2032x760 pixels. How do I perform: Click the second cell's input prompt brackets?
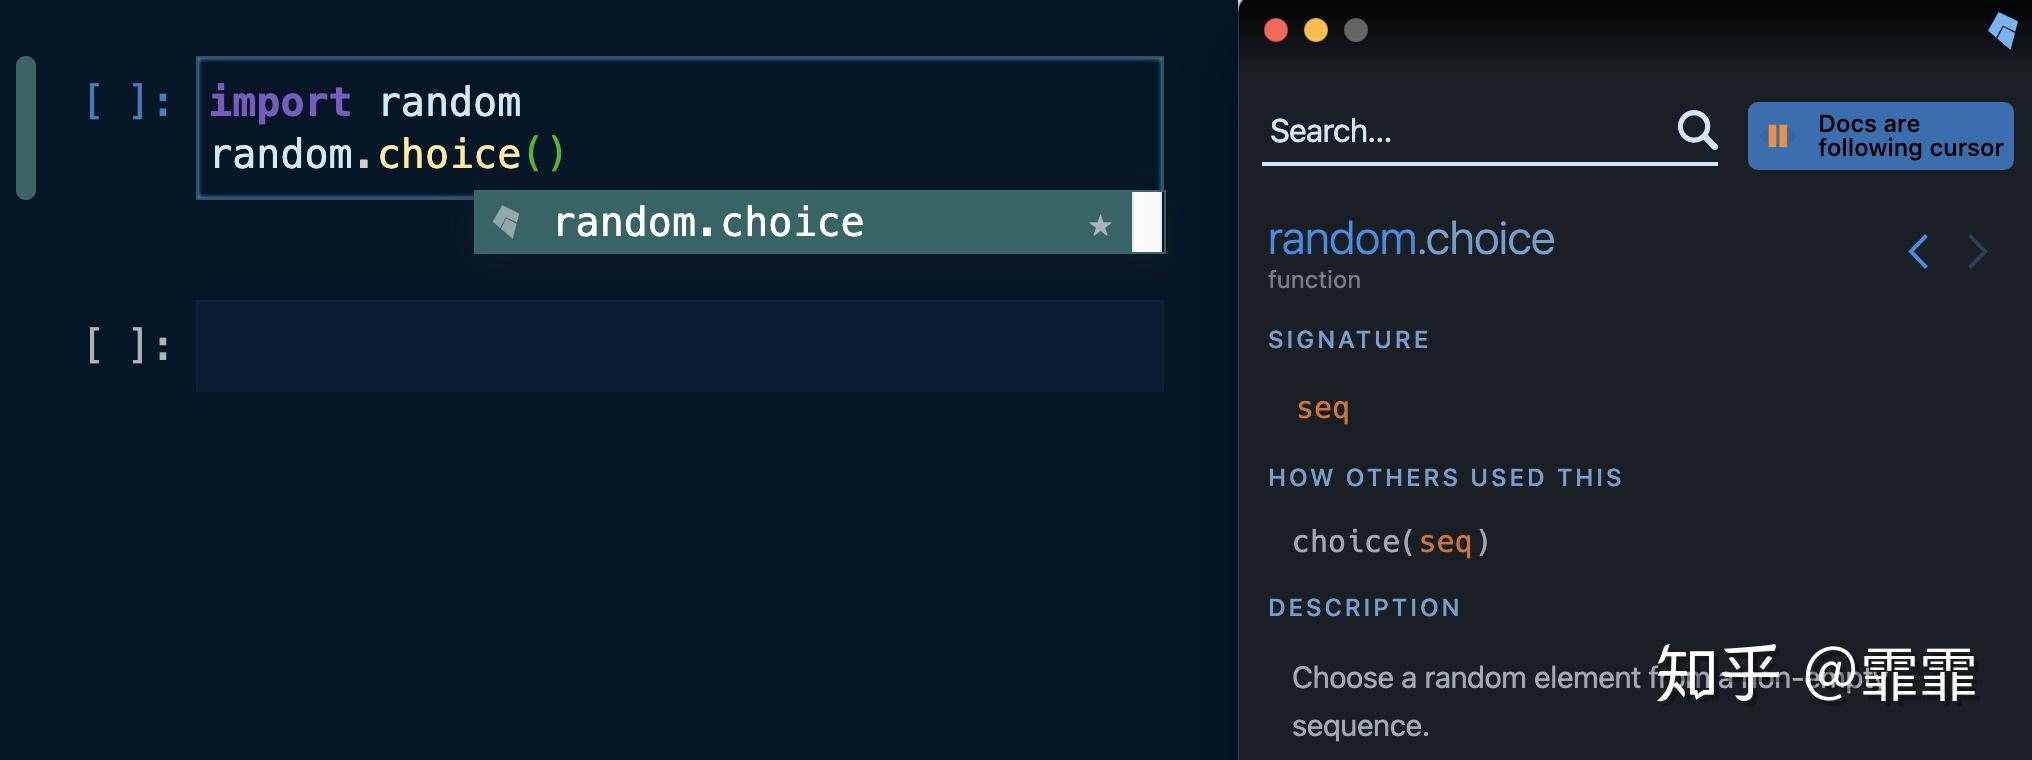127,346
